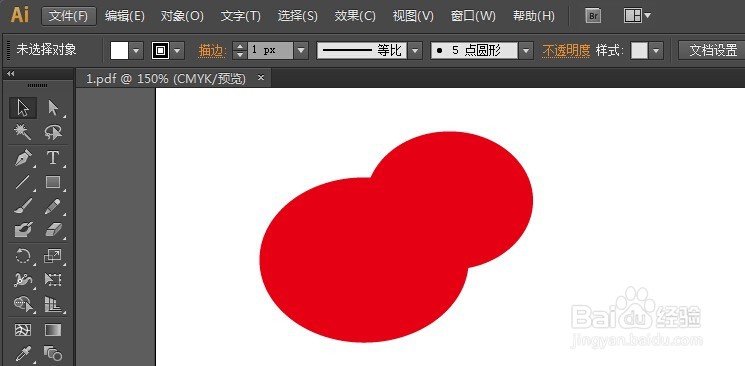745x366 pixels.
Task: Select the Rectangle tool
Action: tap(53, 182)
